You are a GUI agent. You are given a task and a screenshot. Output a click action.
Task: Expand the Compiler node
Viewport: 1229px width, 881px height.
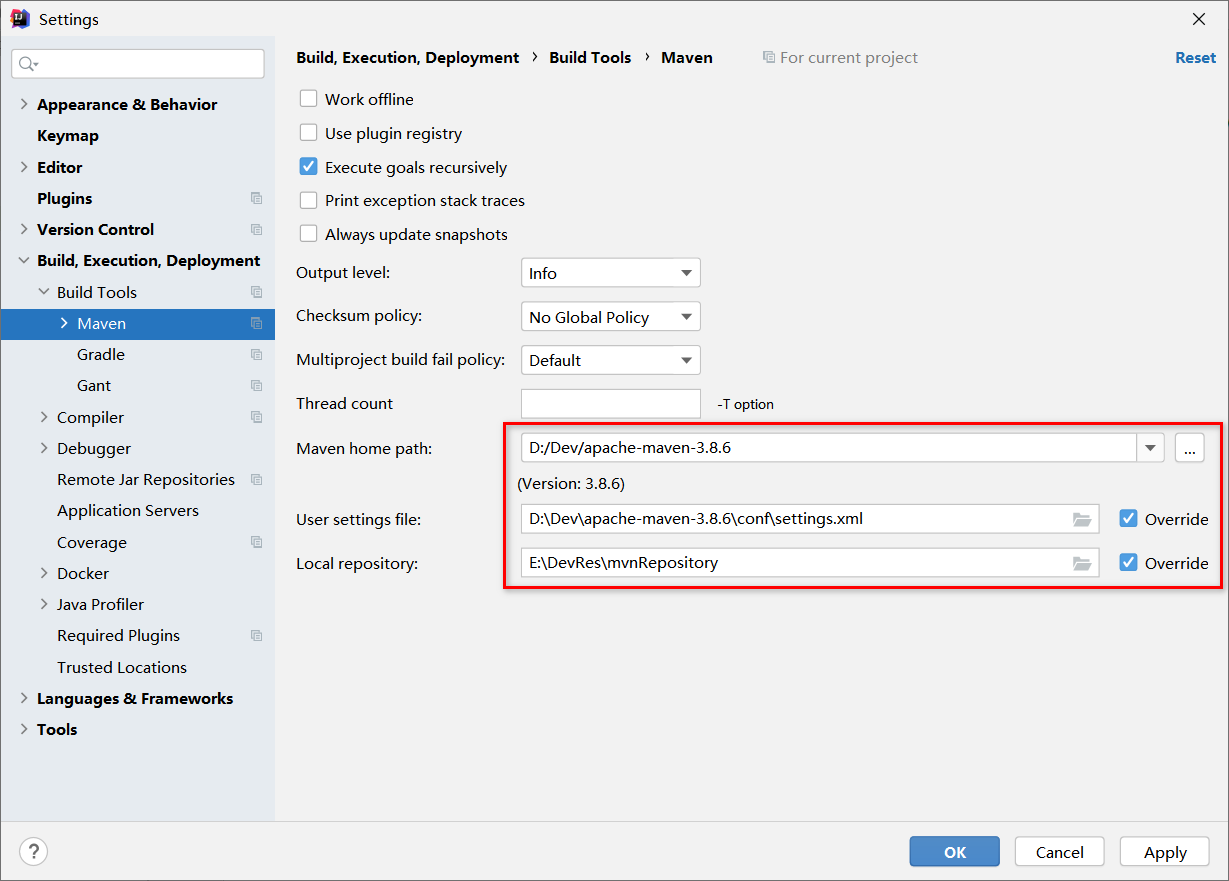pos(44,417)
